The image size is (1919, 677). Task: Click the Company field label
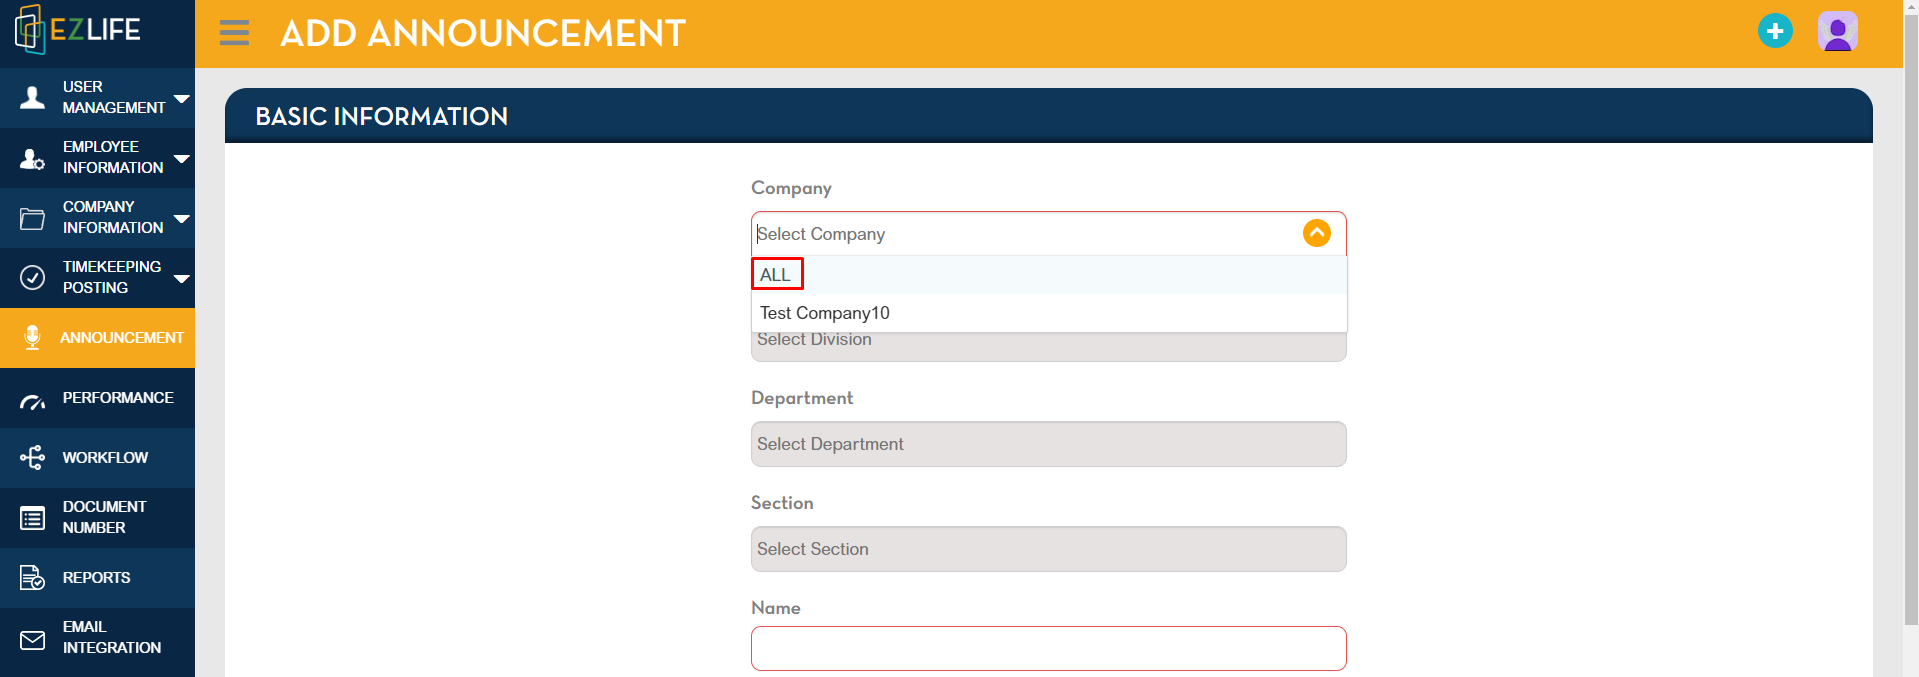point(791,188)
